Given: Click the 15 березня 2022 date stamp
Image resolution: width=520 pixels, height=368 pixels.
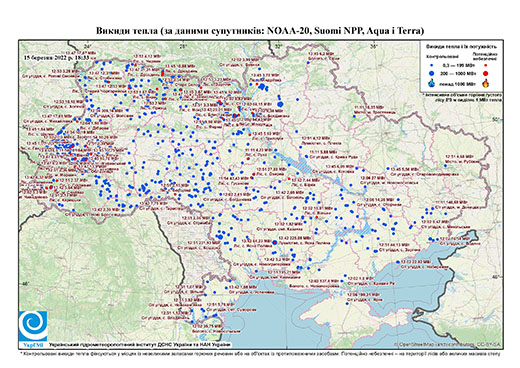Looking at the screenshot, I should (56, 57).
